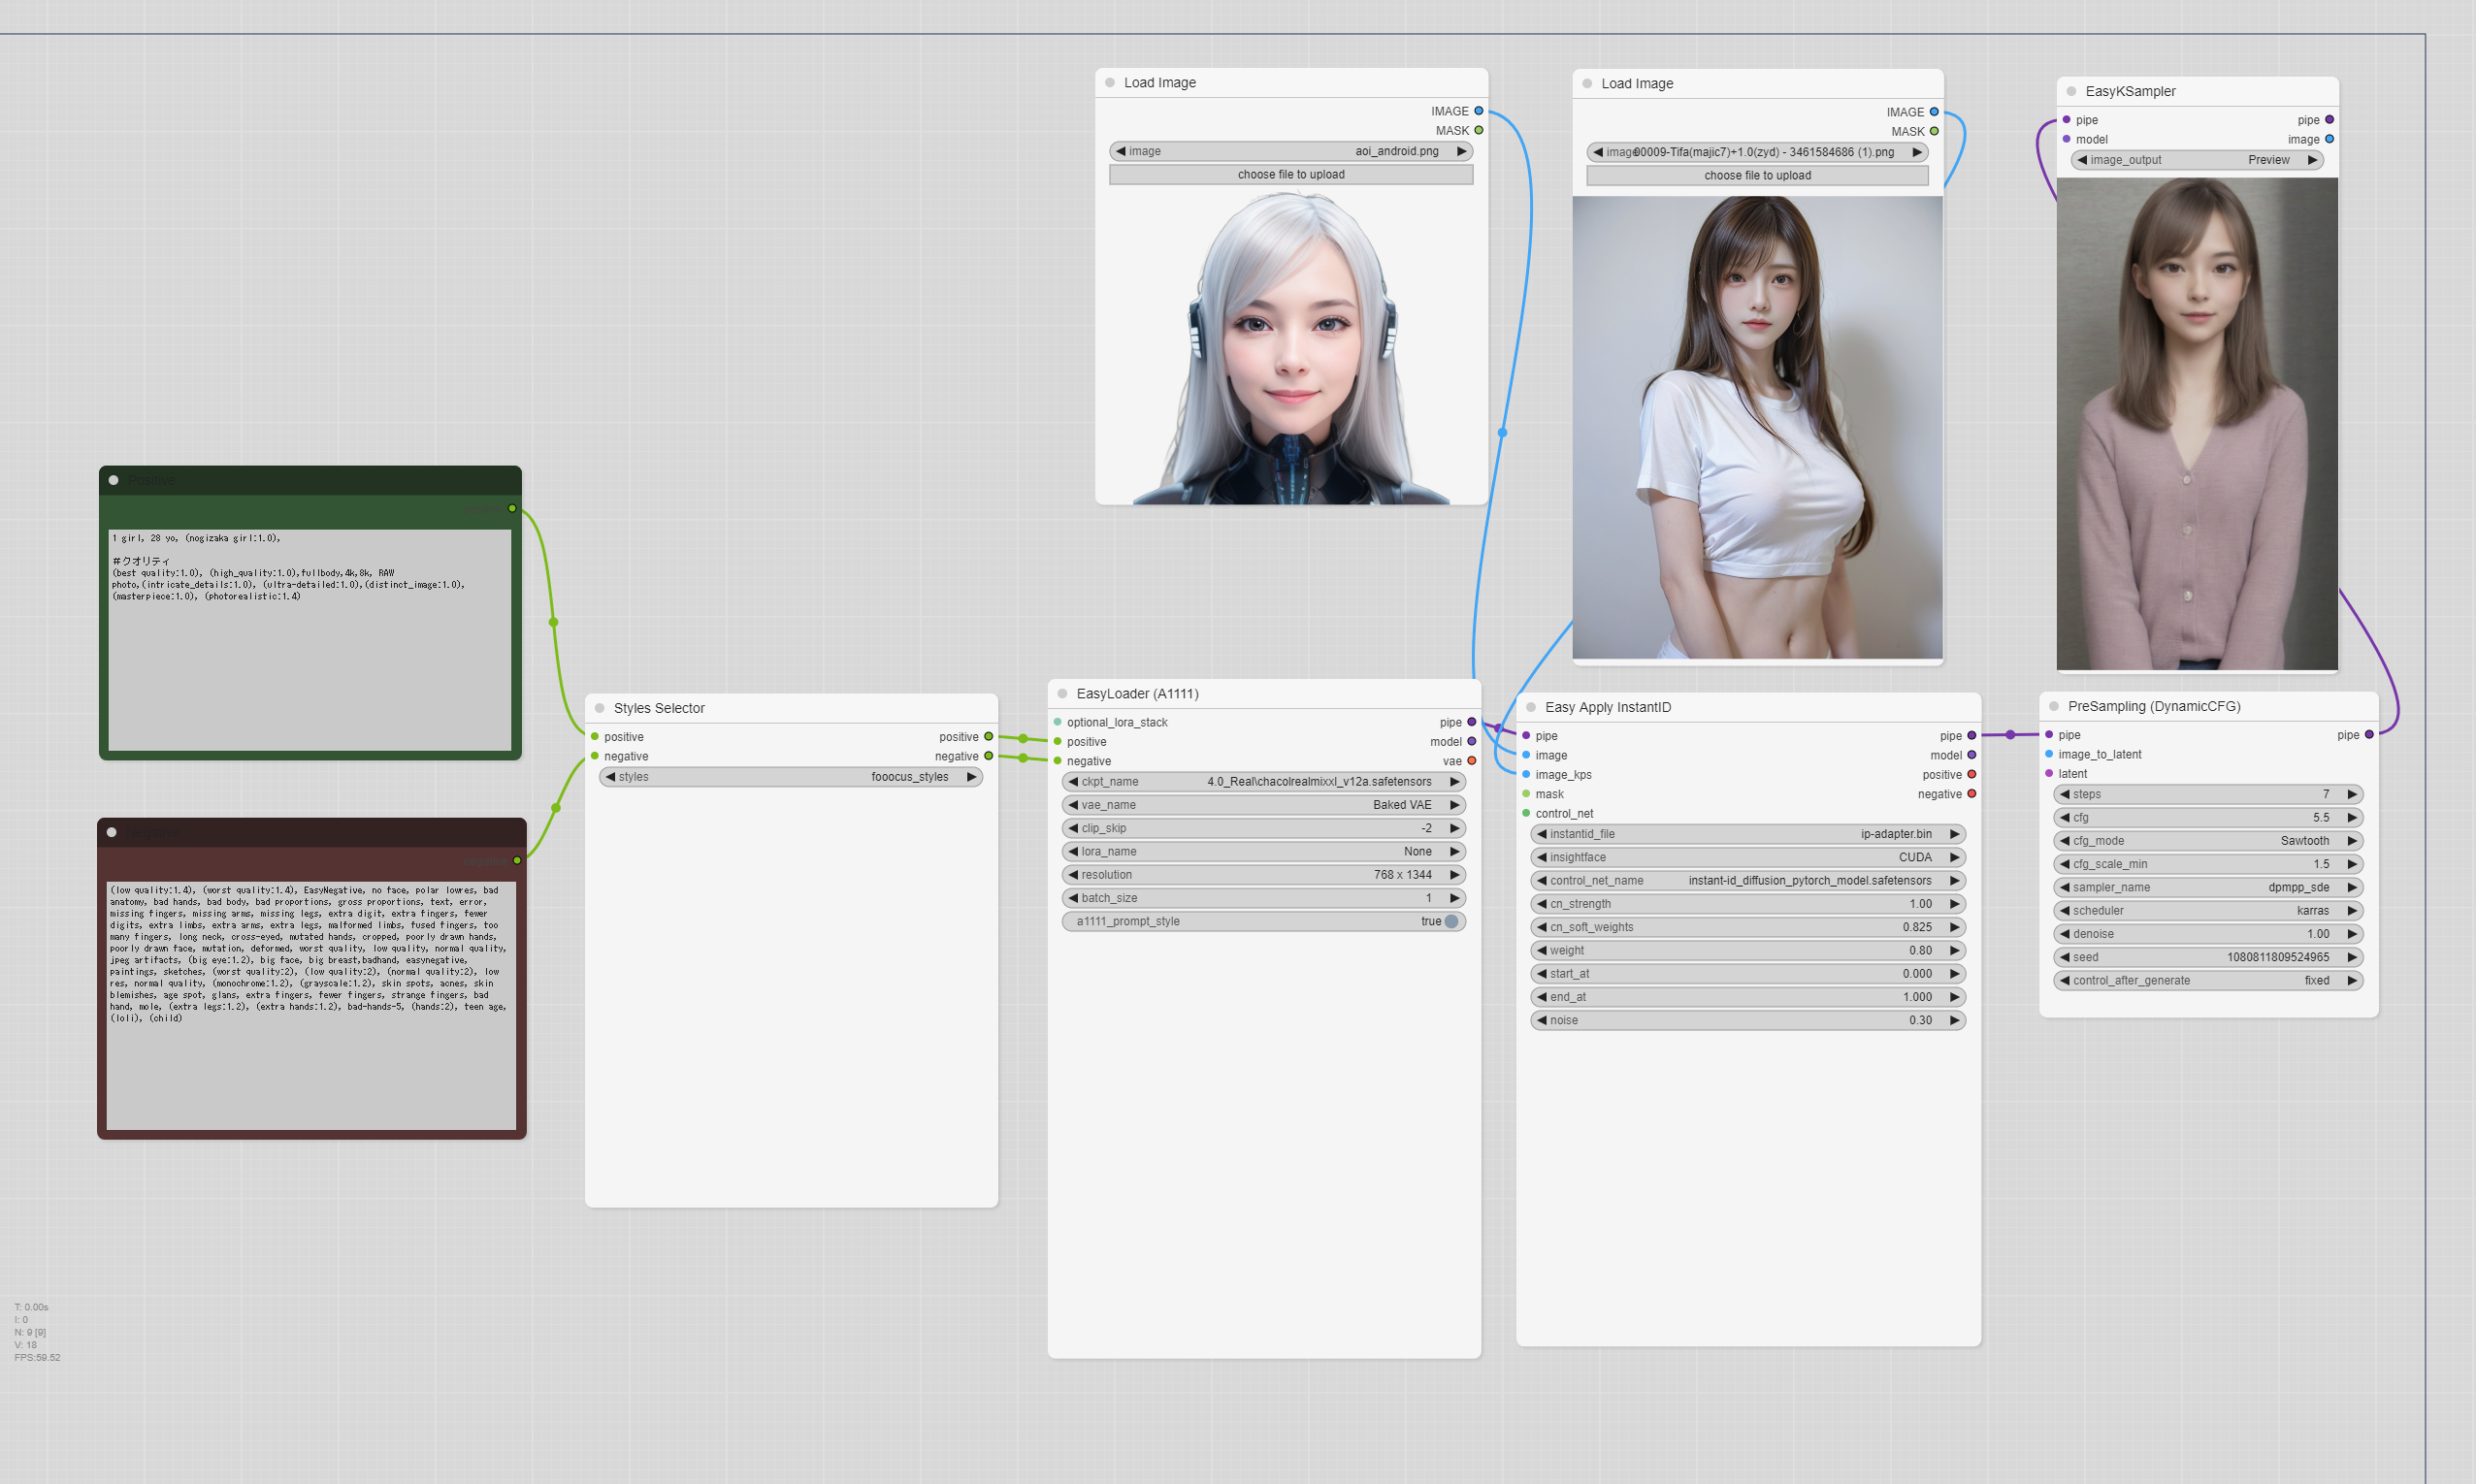Next image arrow on aoi_android.png selector

point(1461,151)
